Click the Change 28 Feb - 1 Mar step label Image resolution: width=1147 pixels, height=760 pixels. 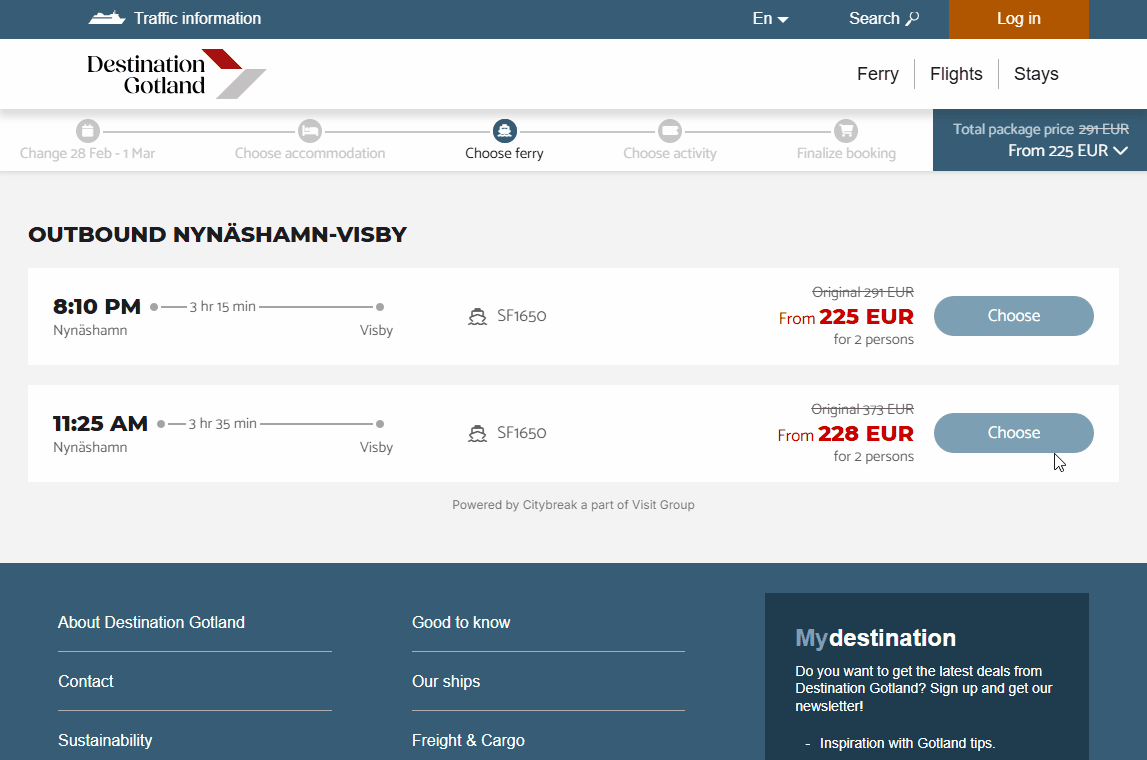coord(87,153)
